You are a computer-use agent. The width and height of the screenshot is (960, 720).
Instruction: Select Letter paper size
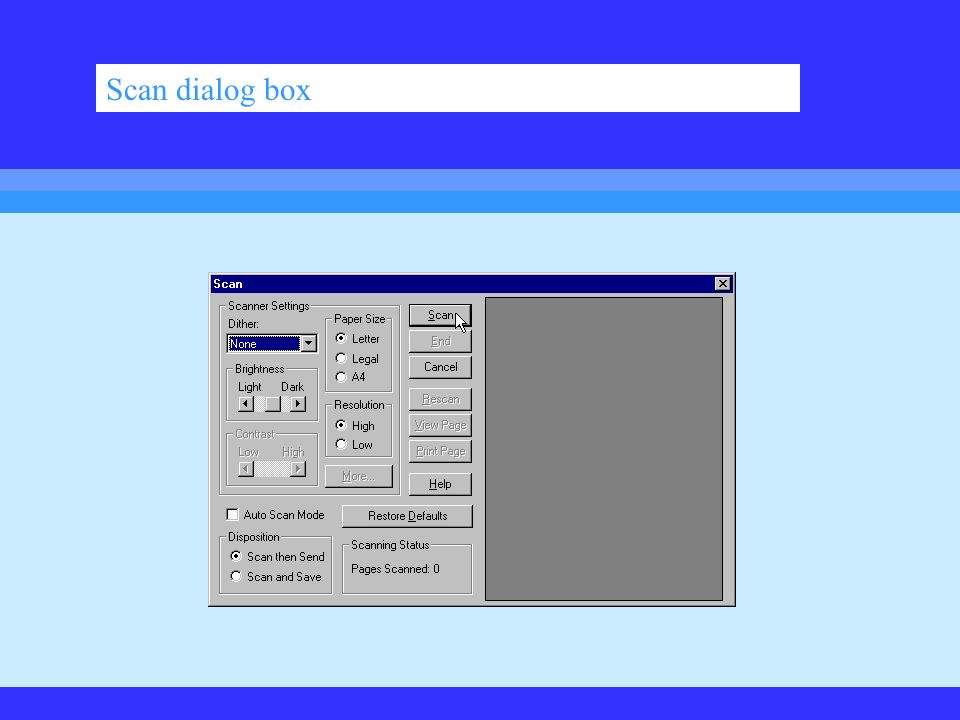[x=358, y=339]
